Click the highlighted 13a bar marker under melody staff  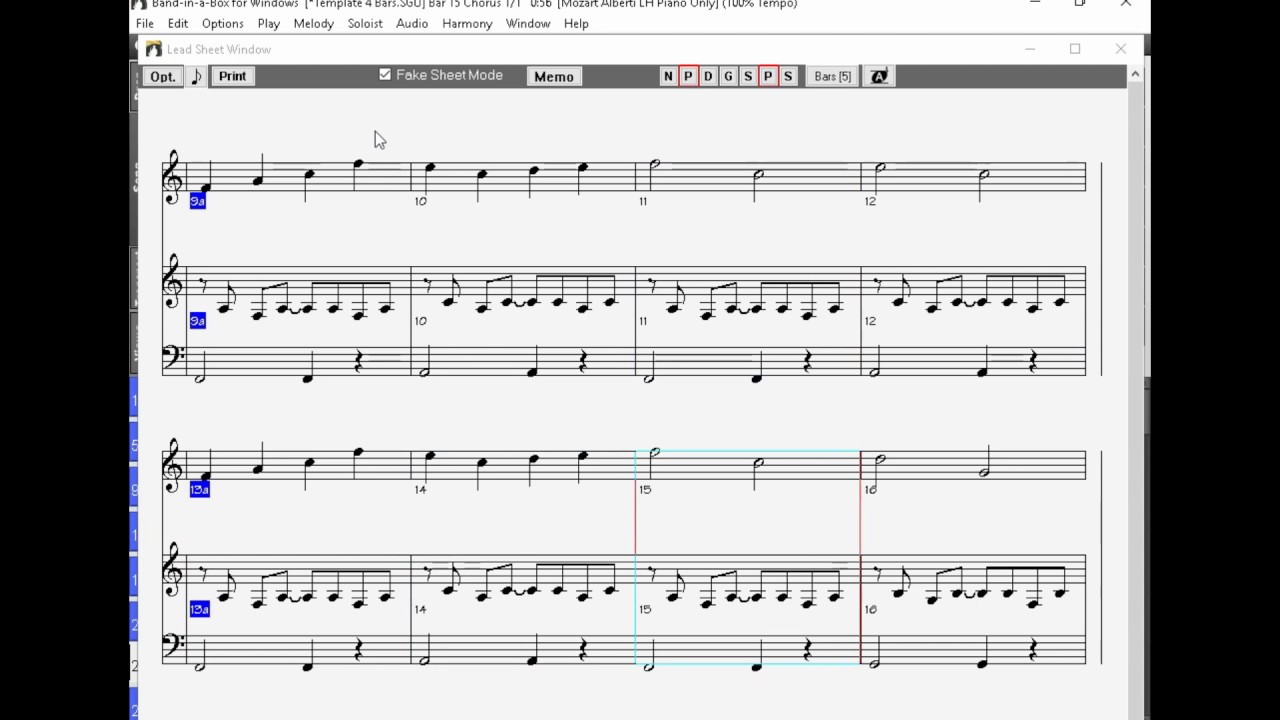tap(199, 489)
